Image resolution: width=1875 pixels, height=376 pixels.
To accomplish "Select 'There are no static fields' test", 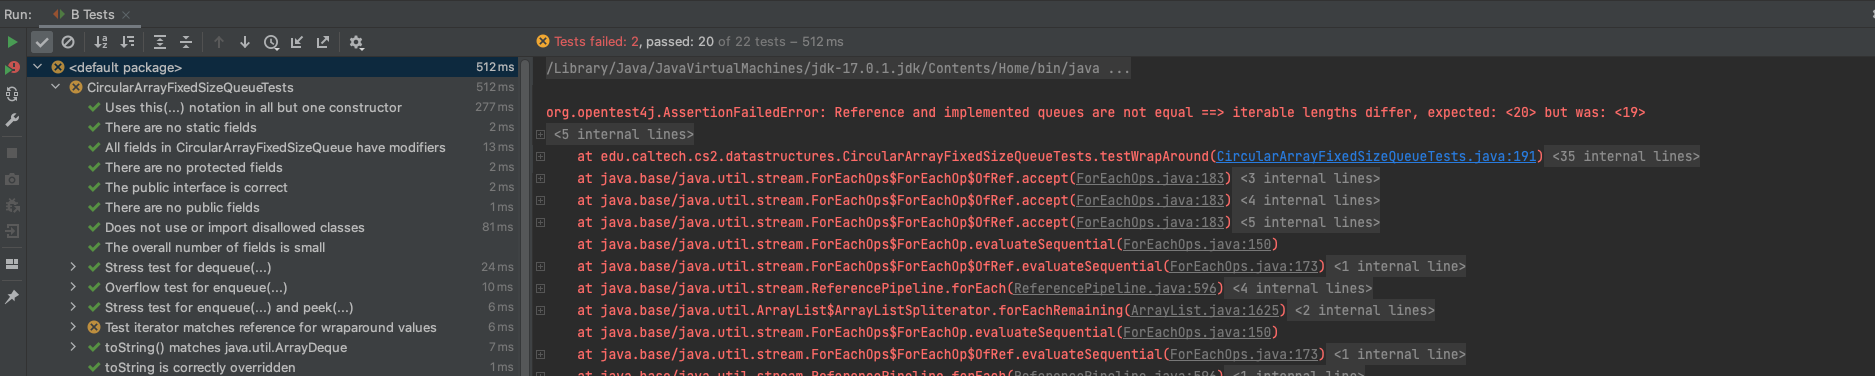I will click(273, 127).
